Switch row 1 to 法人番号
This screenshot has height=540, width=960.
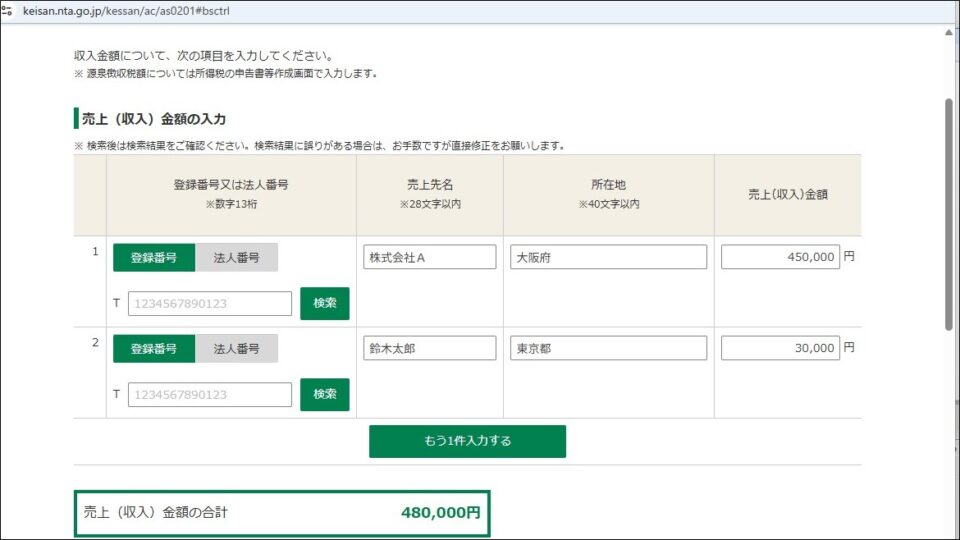coord(237,257)
